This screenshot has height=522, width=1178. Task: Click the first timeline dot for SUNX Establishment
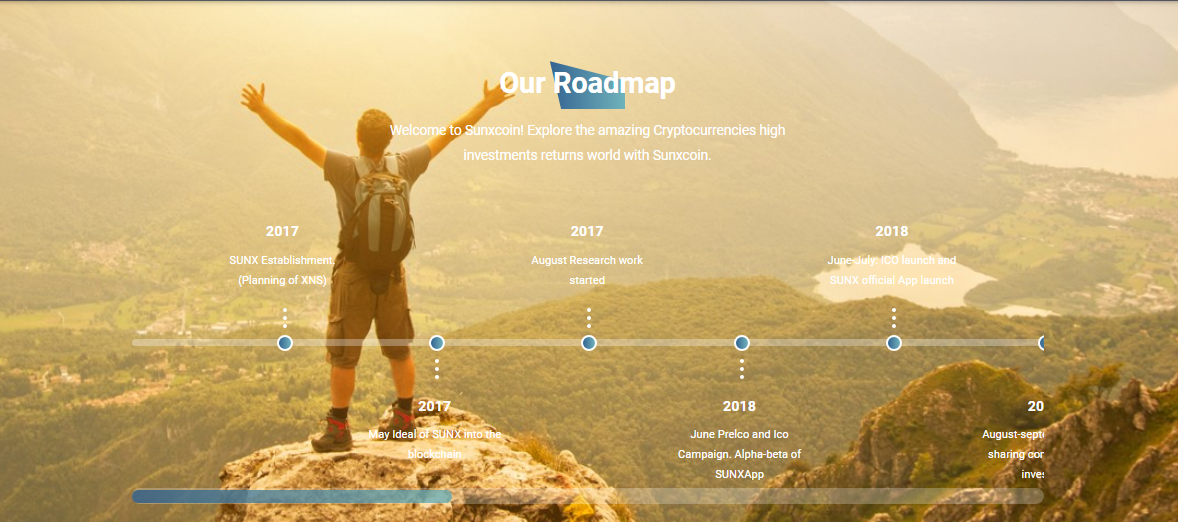tap(285, 343)
